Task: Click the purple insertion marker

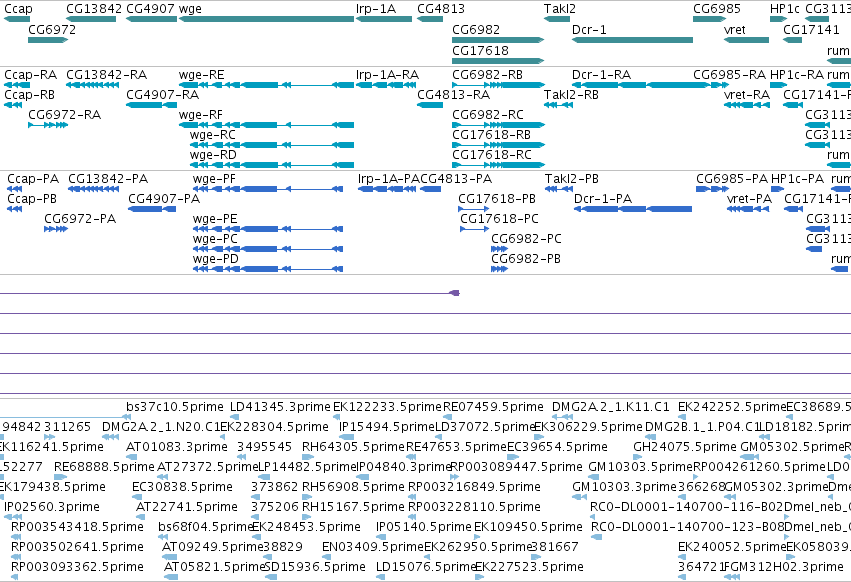Action: pos(455,293)
